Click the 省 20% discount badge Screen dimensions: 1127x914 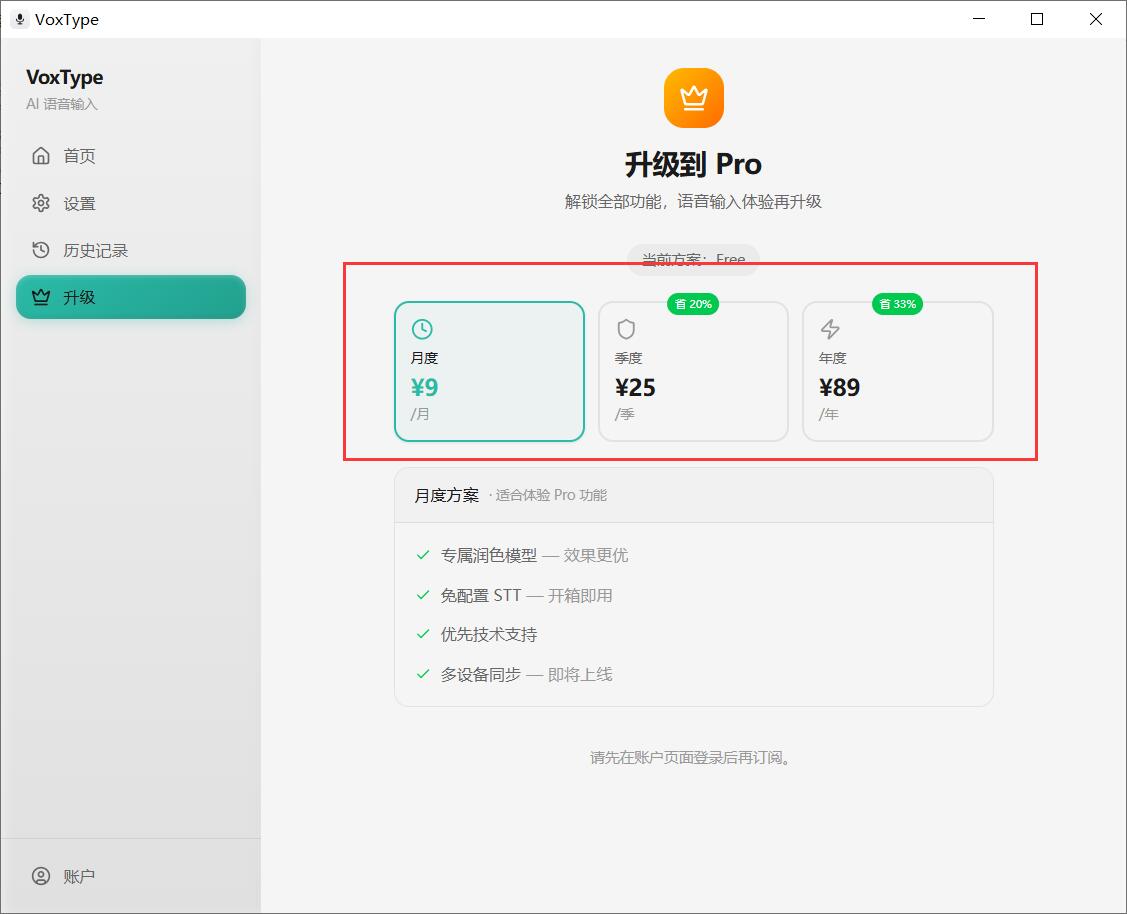(693, 304)
